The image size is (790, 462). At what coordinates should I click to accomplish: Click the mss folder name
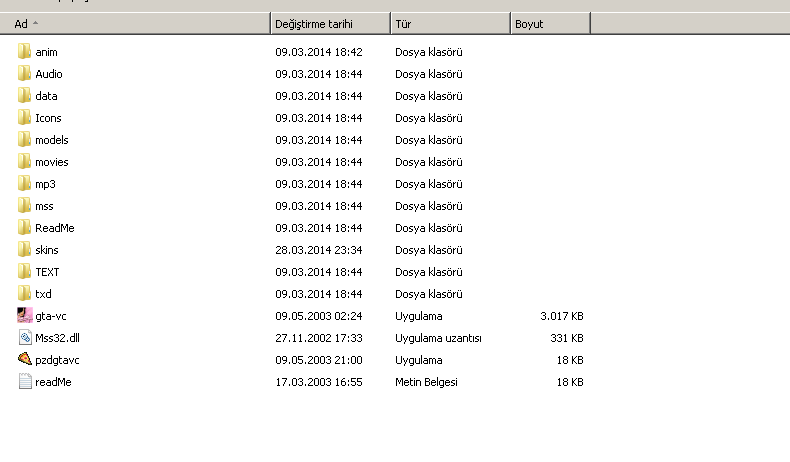pyautogui.click(x=44, y=206)
